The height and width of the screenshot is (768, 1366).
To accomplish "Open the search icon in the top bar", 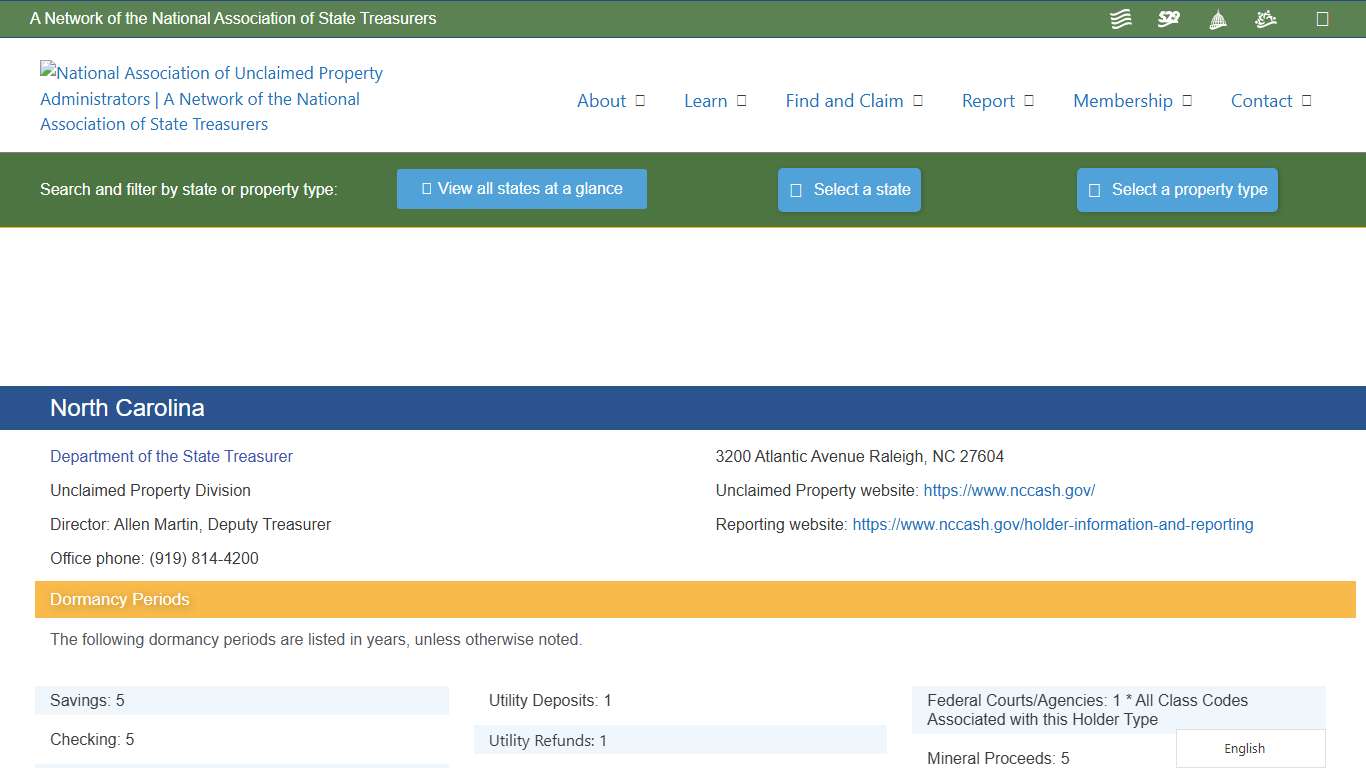I will [x=1322, y=18].
